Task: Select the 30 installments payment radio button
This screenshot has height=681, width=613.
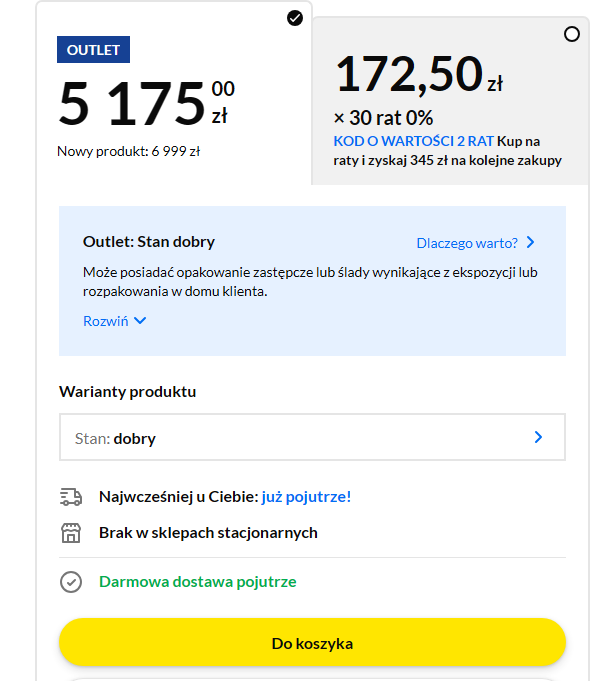Action: (572, 34)
